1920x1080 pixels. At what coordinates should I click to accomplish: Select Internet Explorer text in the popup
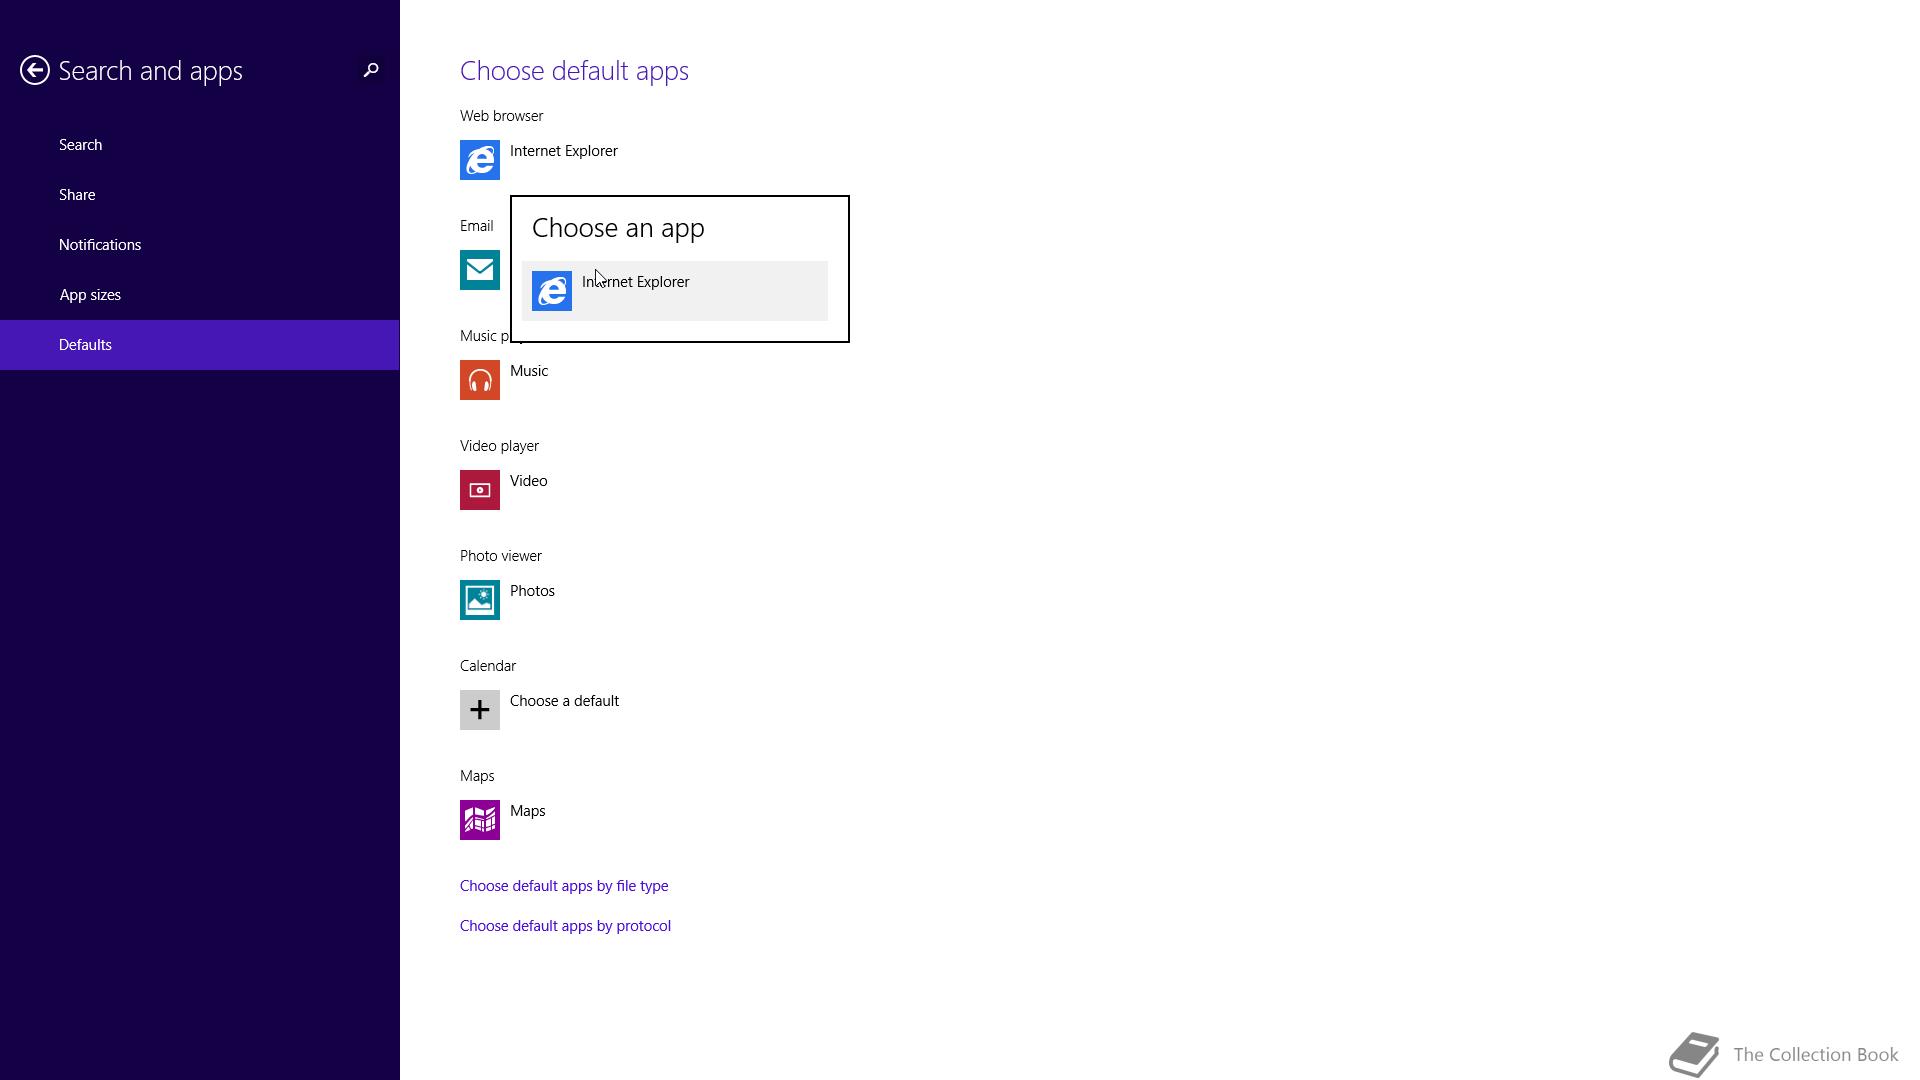coord(636,282)
